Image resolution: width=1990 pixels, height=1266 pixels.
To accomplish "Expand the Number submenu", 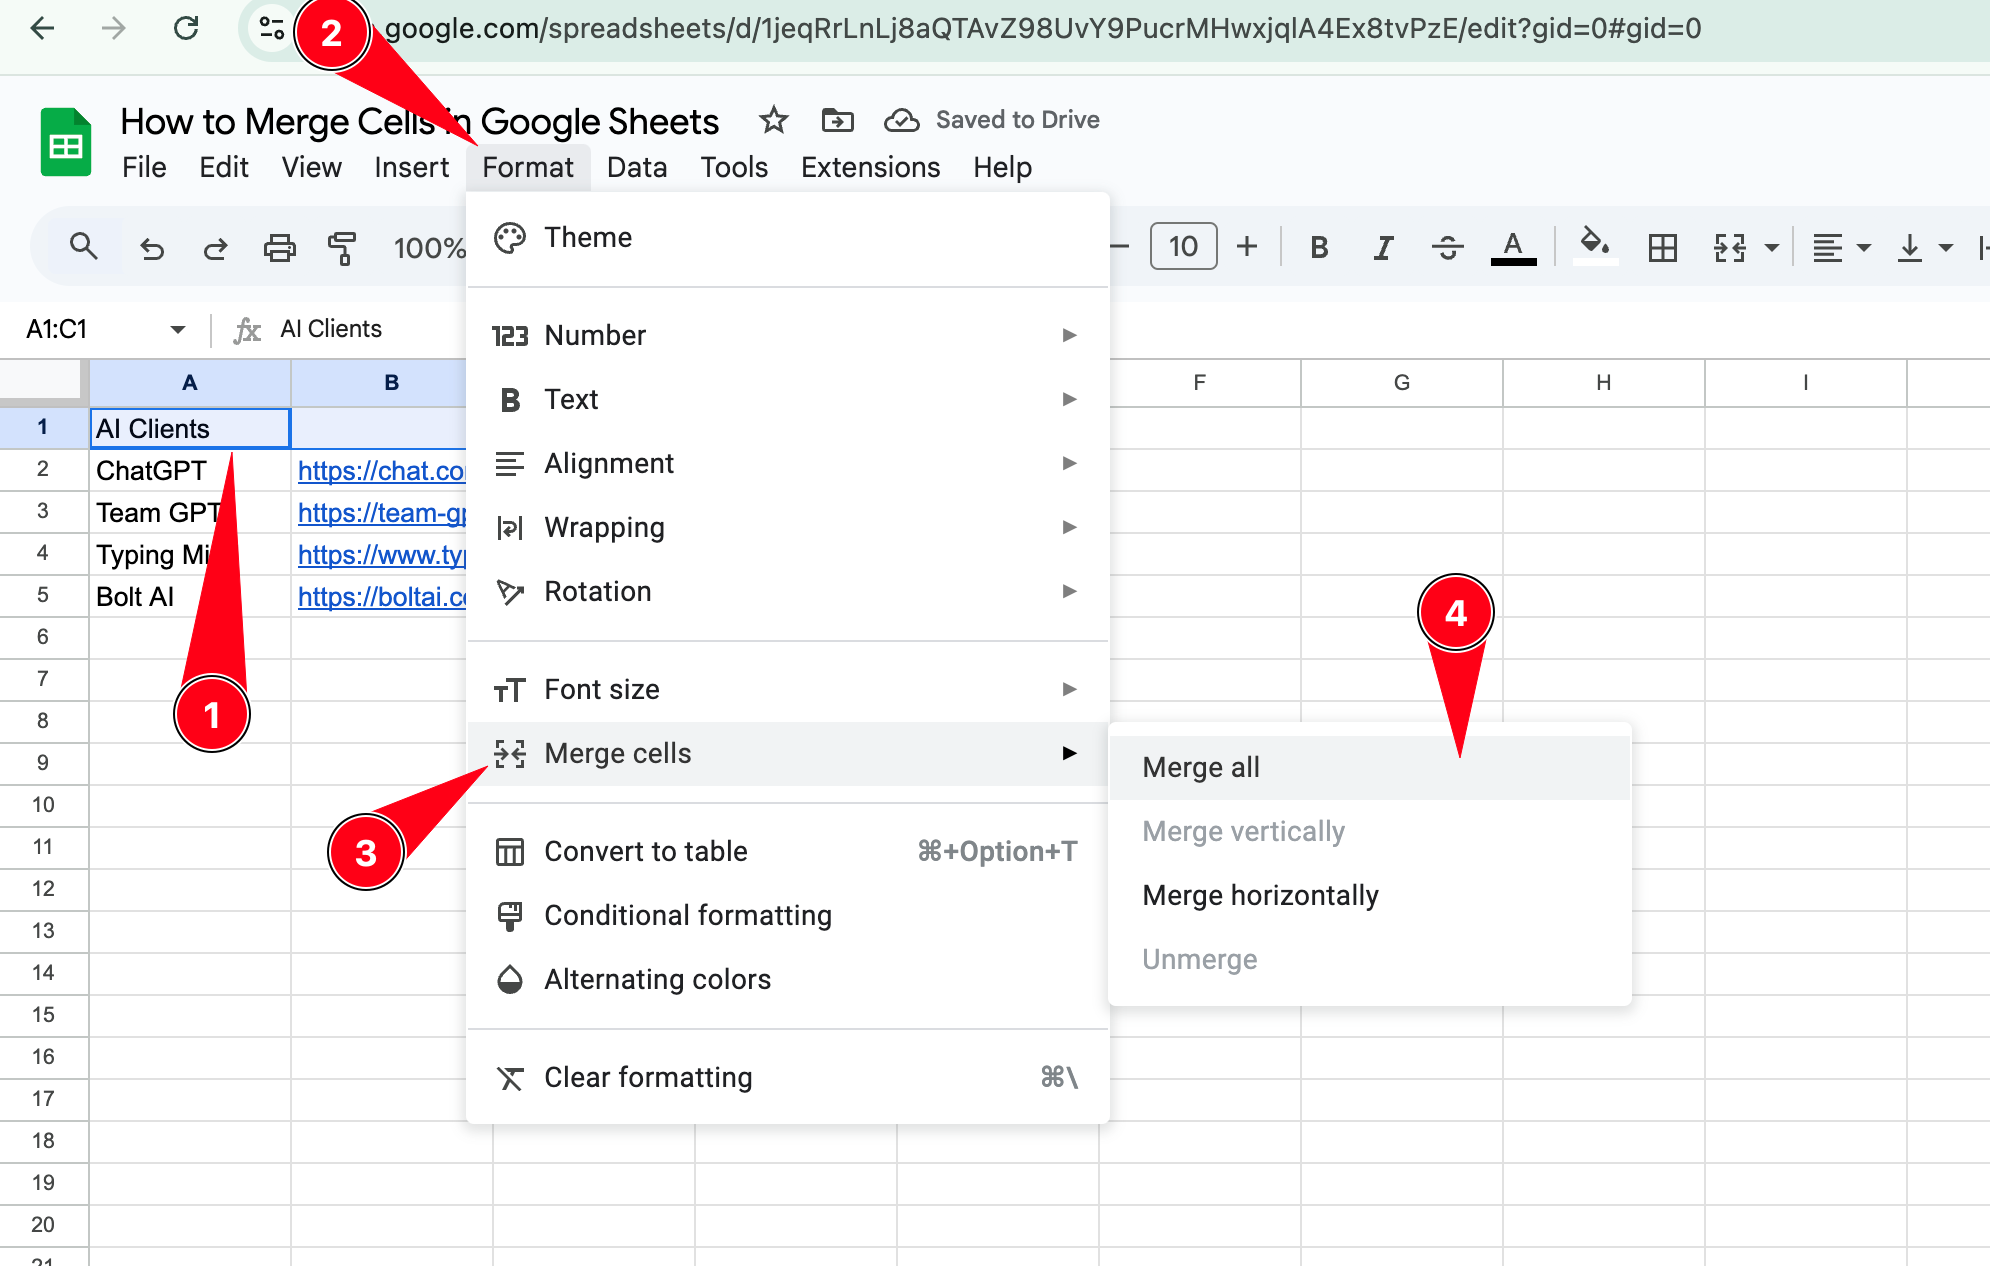I will 788,335.
